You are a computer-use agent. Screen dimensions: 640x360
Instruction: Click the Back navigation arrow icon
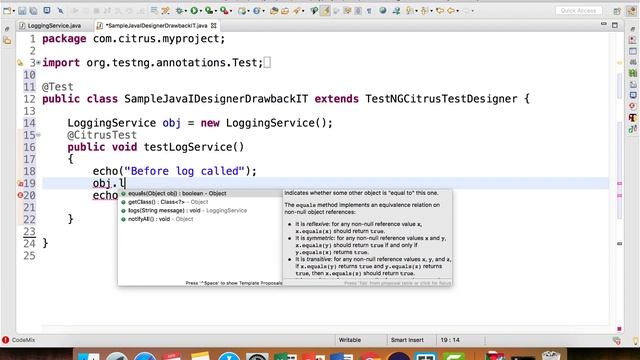click(x=451, y=11)
